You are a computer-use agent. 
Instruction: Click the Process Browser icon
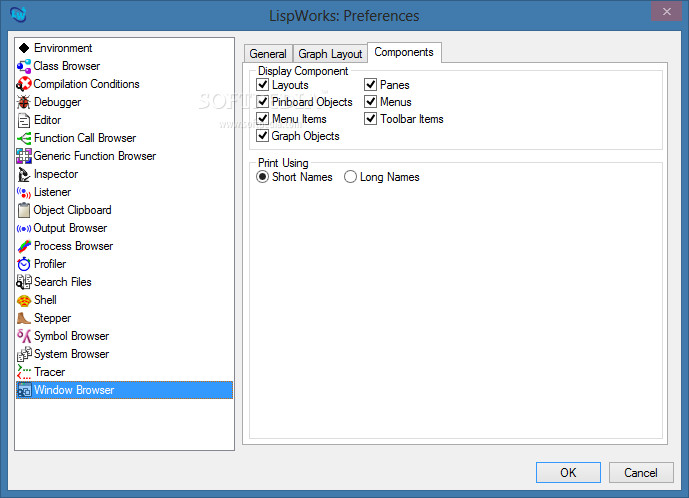(24, 246)
